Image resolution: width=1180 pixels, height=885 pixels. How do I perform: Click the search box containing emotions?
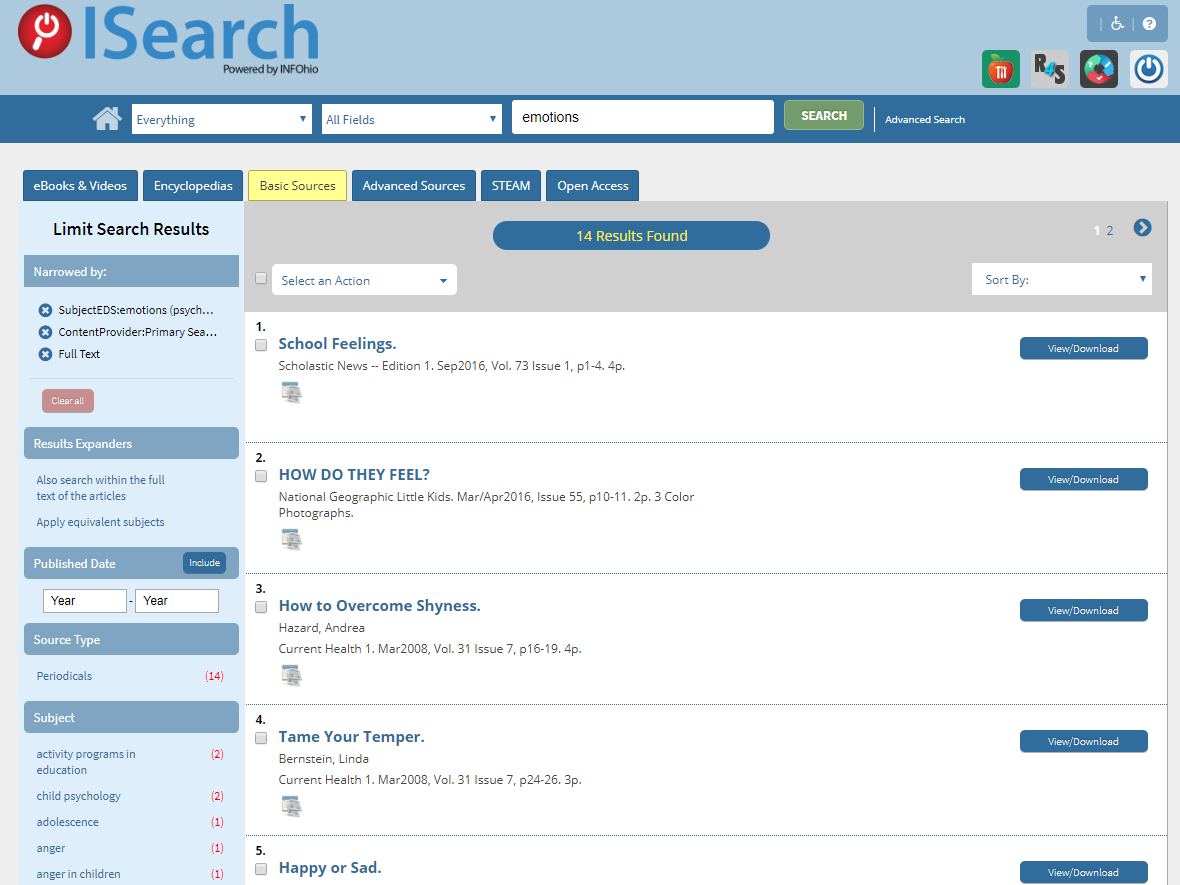coord(643,117)
